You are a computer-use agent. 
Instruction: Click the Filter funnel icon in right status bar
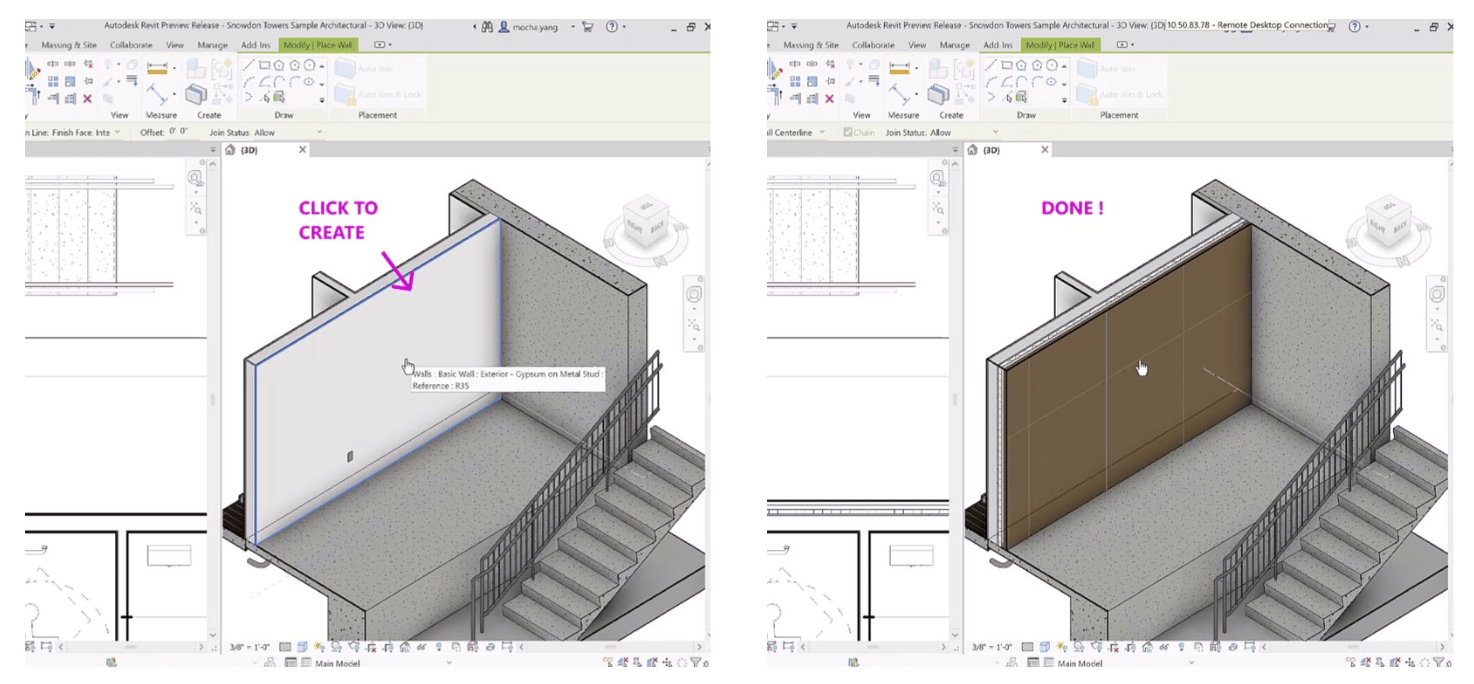pyautogui.click(x=1439, y=662)
